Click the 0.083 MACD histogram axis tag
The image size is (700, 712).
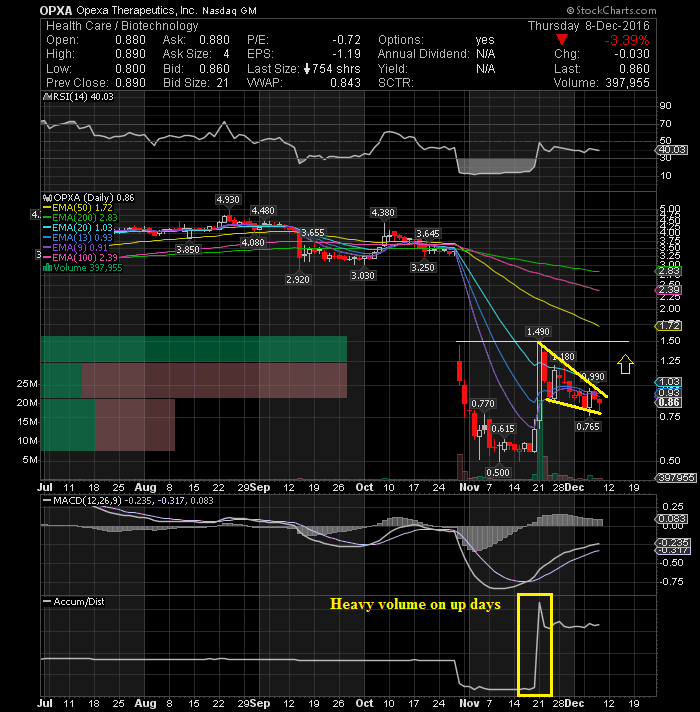click(672, 519)
